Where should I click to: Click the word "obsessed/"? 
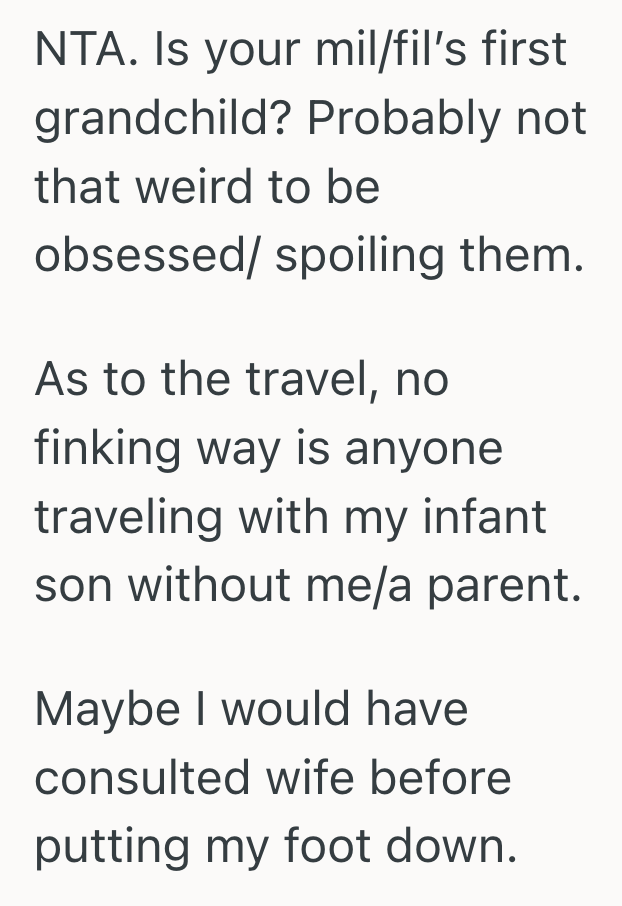[147, 256]
